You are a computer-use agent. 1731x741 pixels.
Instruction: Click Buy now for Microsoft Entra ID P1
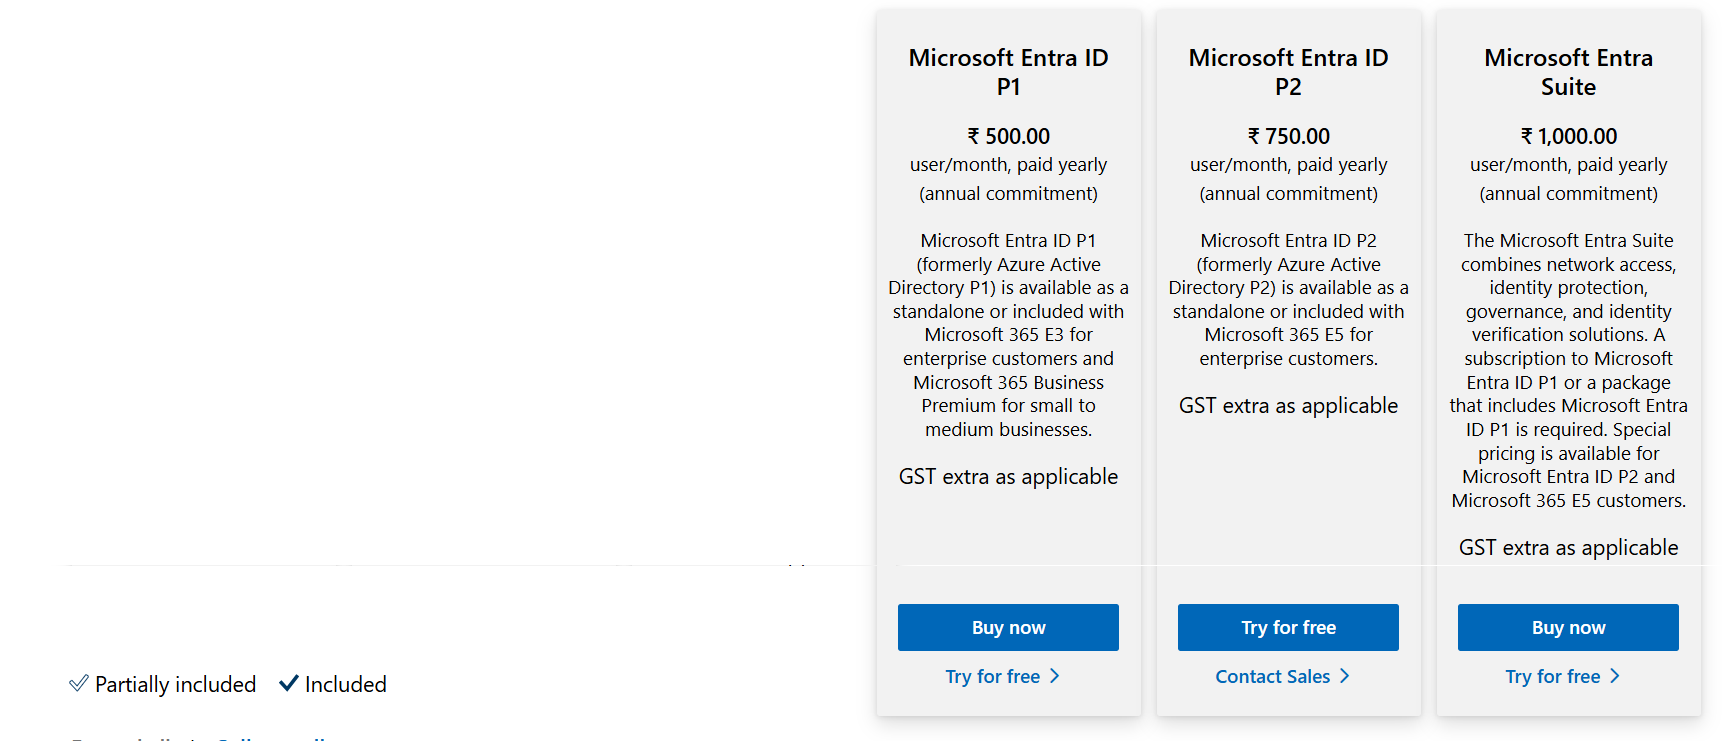pos(1008,627)
